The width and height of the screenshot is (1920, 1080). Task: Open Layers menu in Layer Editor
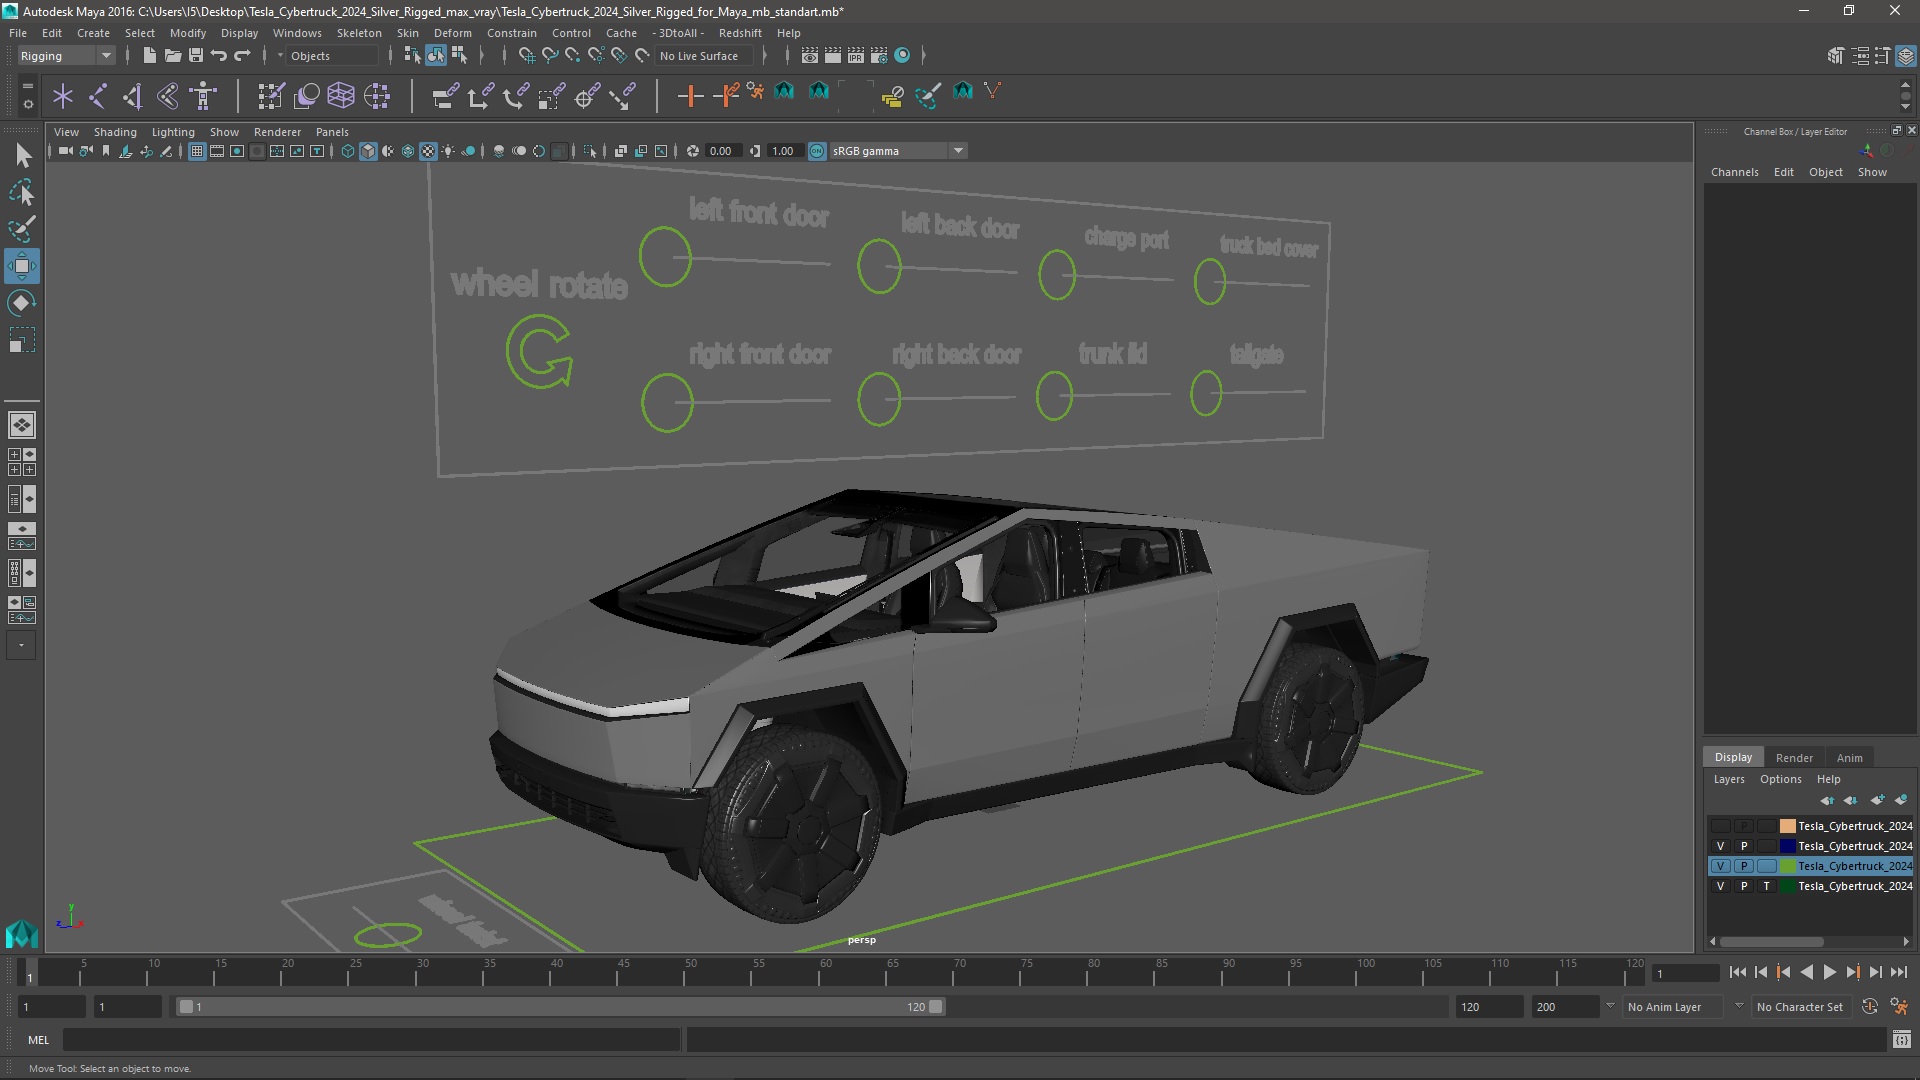pyautogui.click(x=1728, y=779)
